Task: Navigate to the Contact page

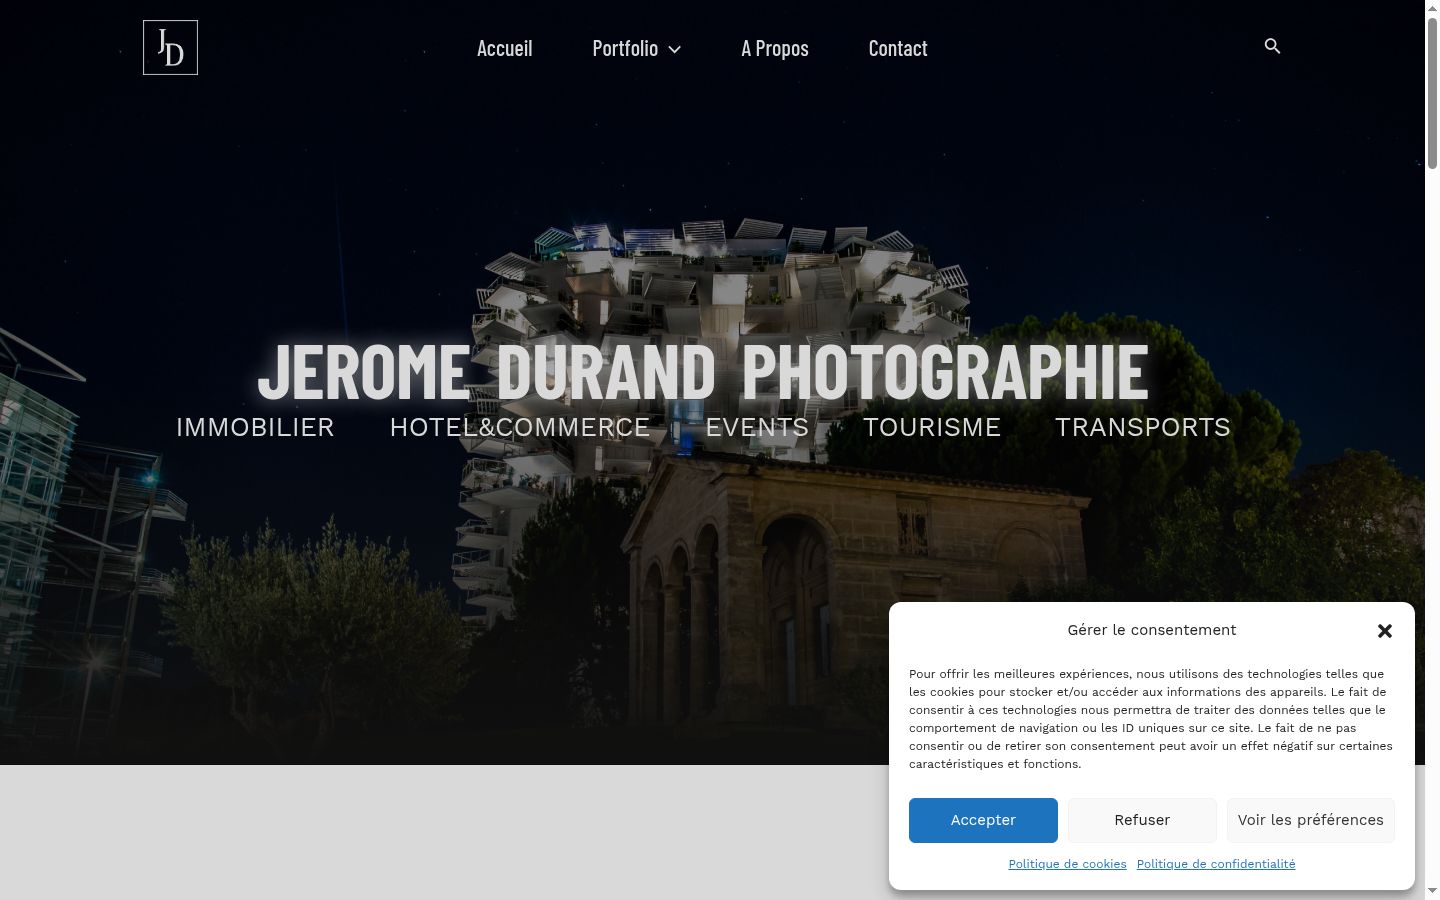Action: pos(898,48)
